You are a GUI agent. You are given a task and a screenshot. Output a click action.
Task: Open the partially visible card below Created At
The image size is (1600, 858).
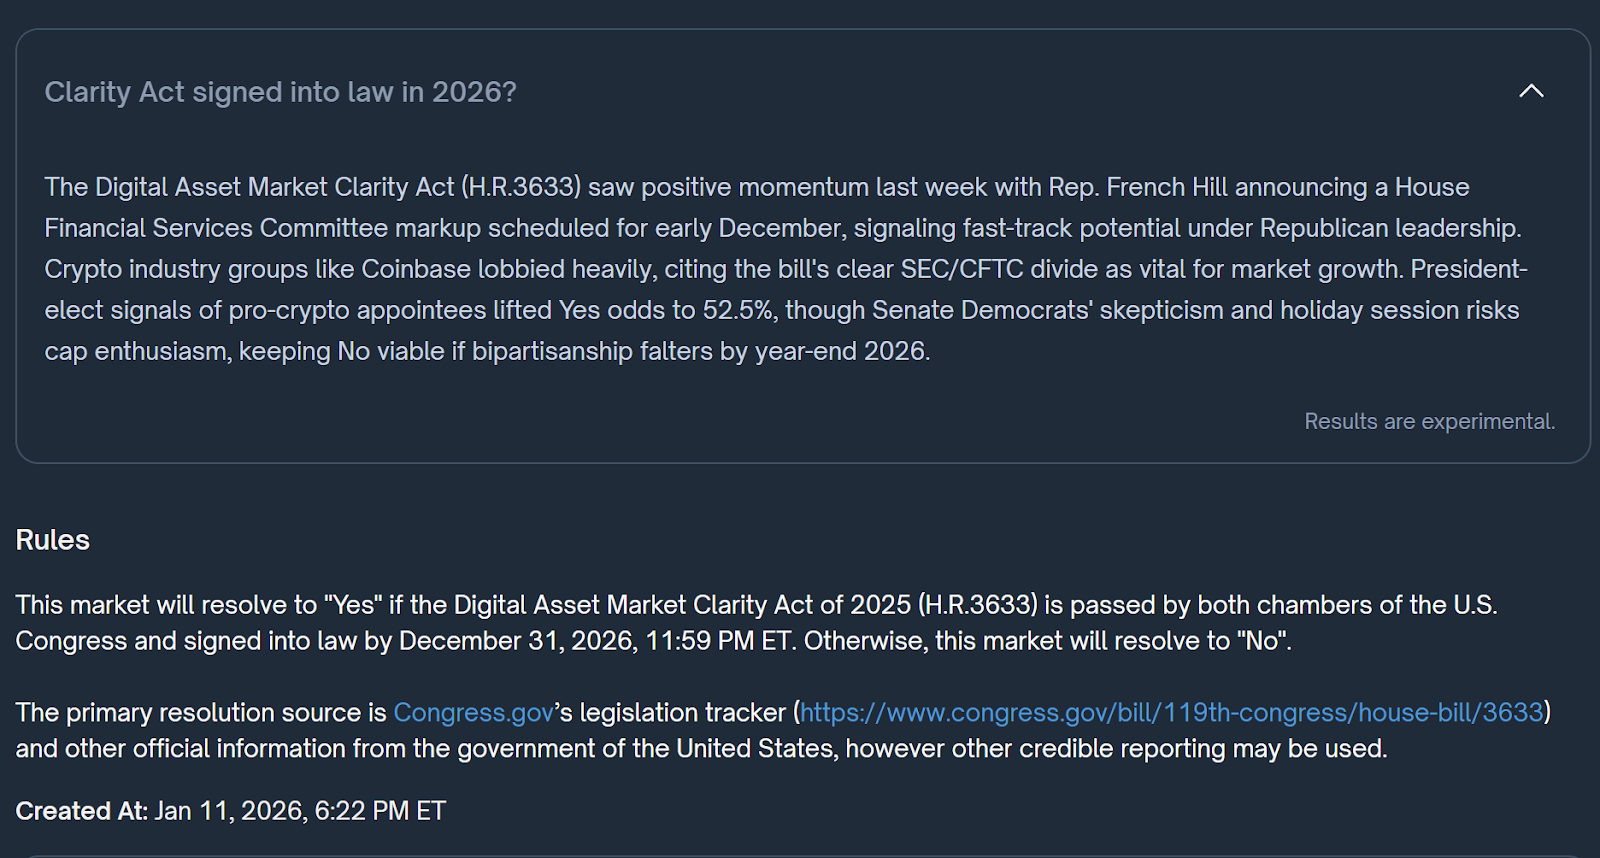pyautogui.click(x=800, y=852)
